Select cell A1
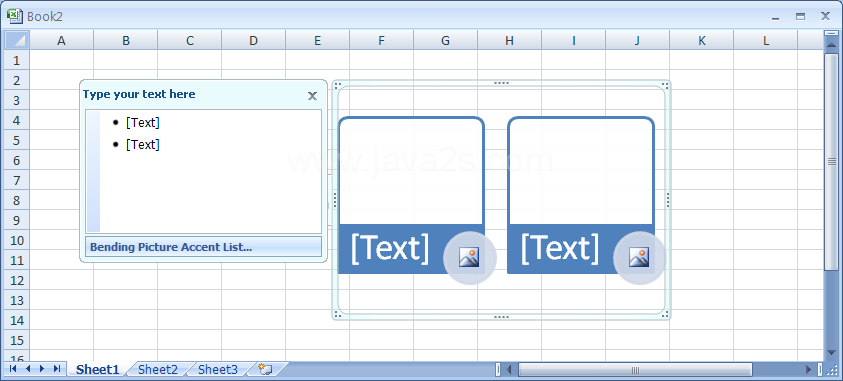Image resolution: width=843 pixels, height=381 pixels. pos(61,60)
